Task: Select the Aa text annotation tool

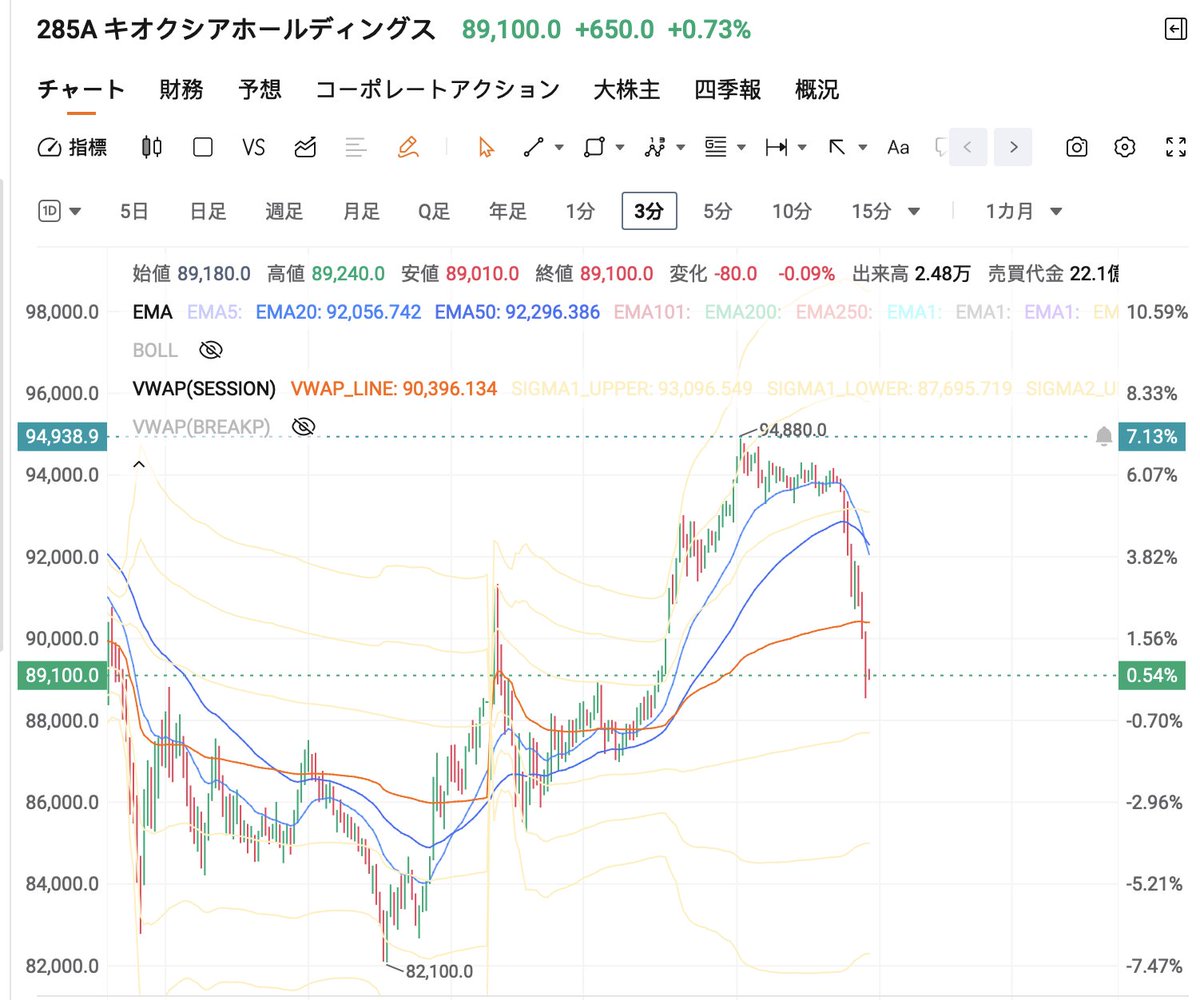Action: coord(898,148)
